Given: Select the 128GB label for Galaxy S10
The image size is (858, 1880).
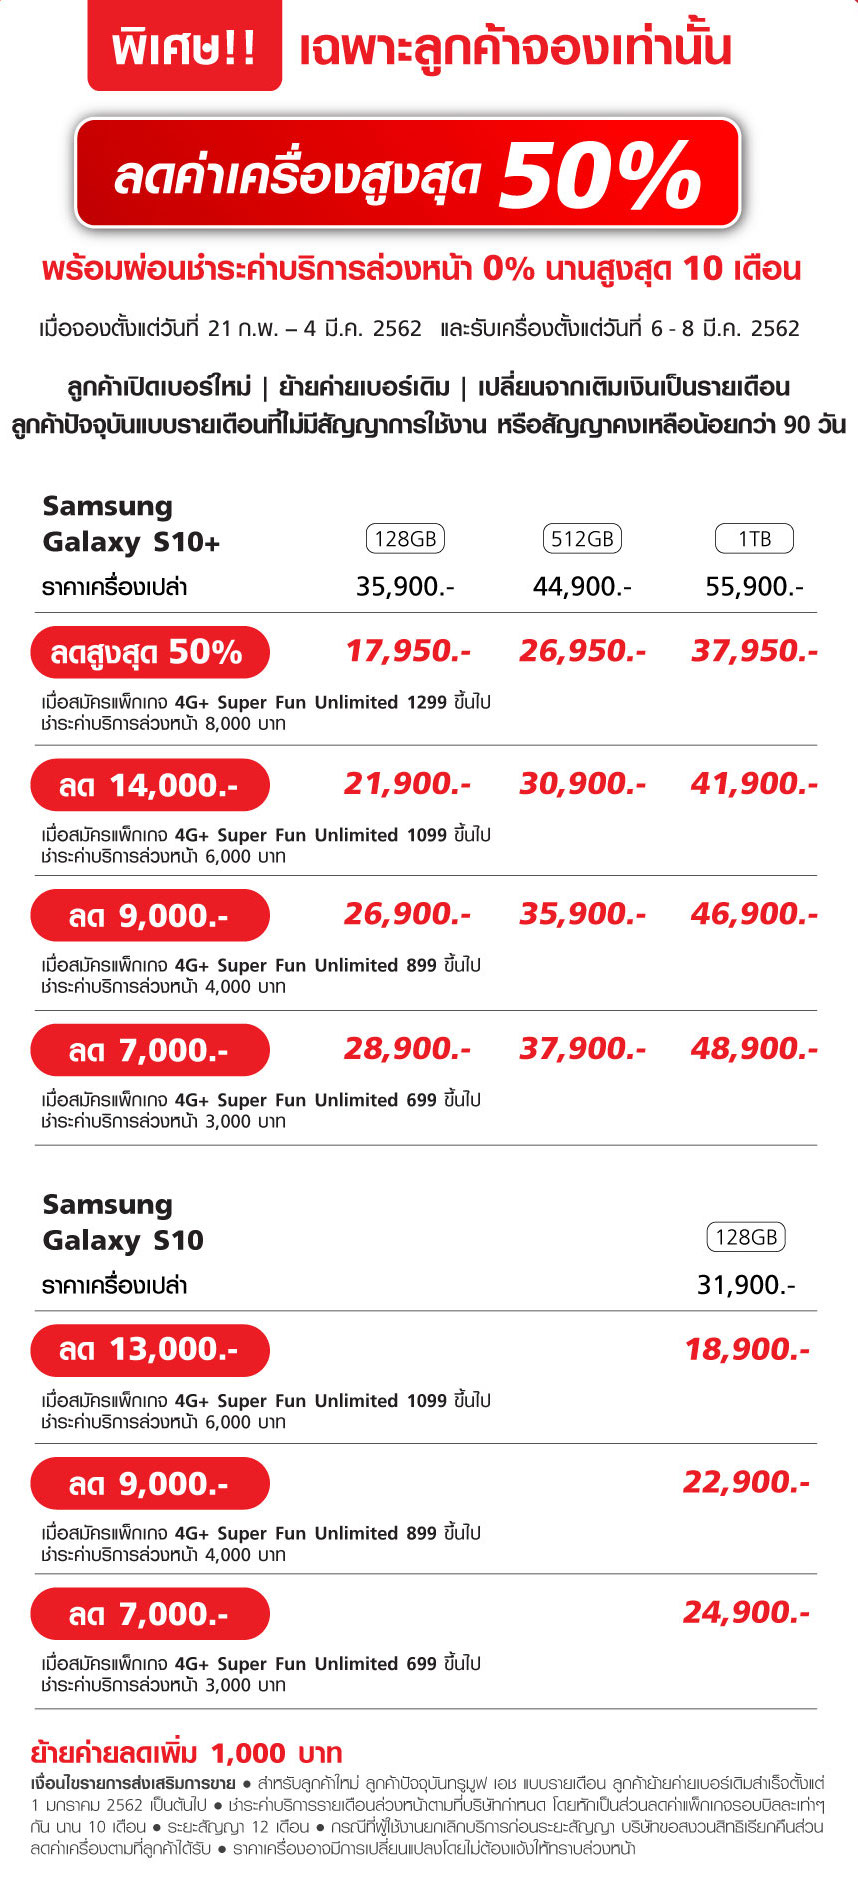Looking at the screenshot, I should tap(746, 1237).
